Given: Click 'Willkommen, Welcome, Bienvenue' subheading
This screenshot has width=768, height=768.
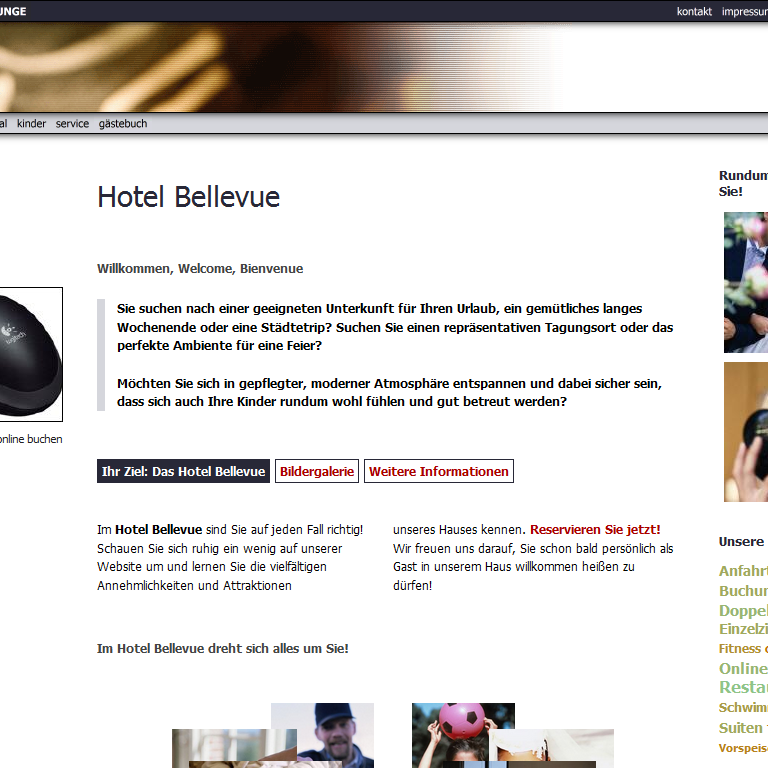Looking at the screenshot, I should [200, 268].
